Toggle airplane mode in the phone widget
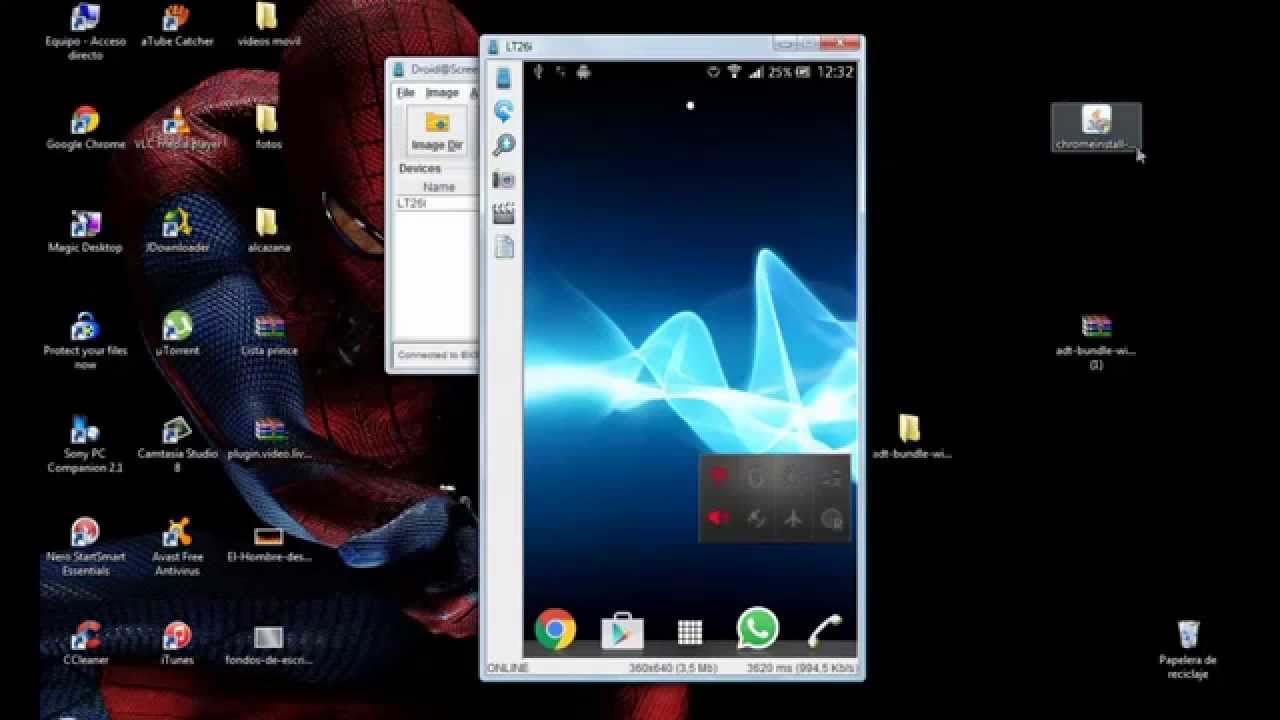 [793, 518]
